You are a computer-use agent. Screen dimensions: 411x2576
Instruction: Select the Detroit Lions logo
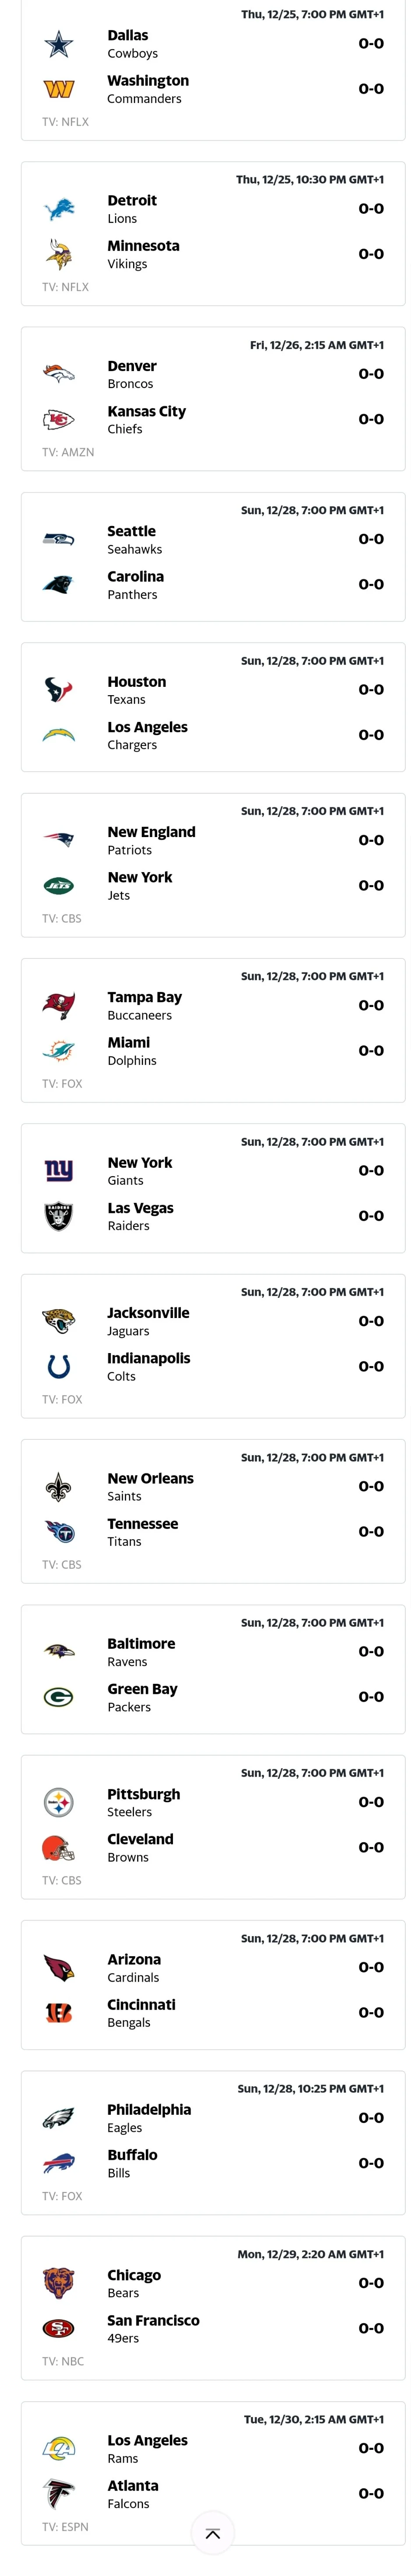tap(59, 209)
